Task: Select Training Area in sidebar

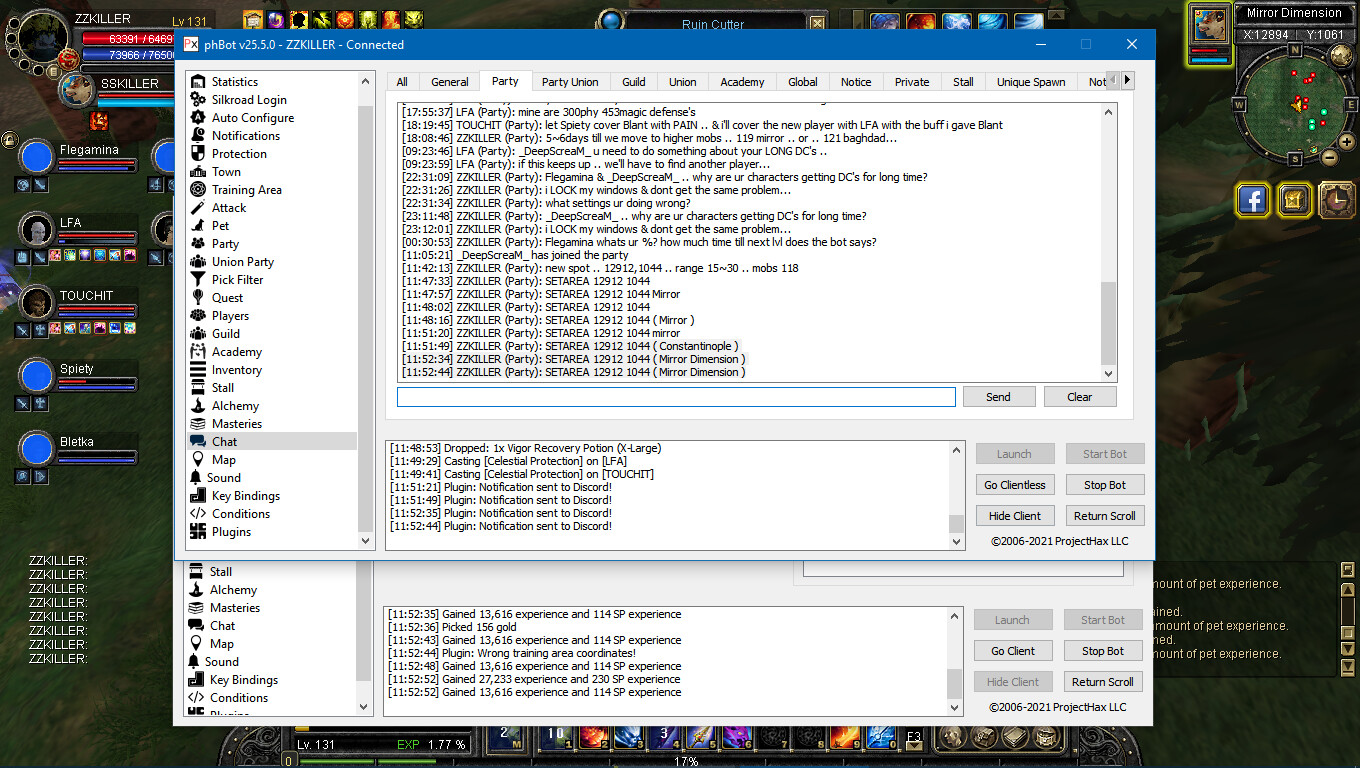Action: pos(246,190)
